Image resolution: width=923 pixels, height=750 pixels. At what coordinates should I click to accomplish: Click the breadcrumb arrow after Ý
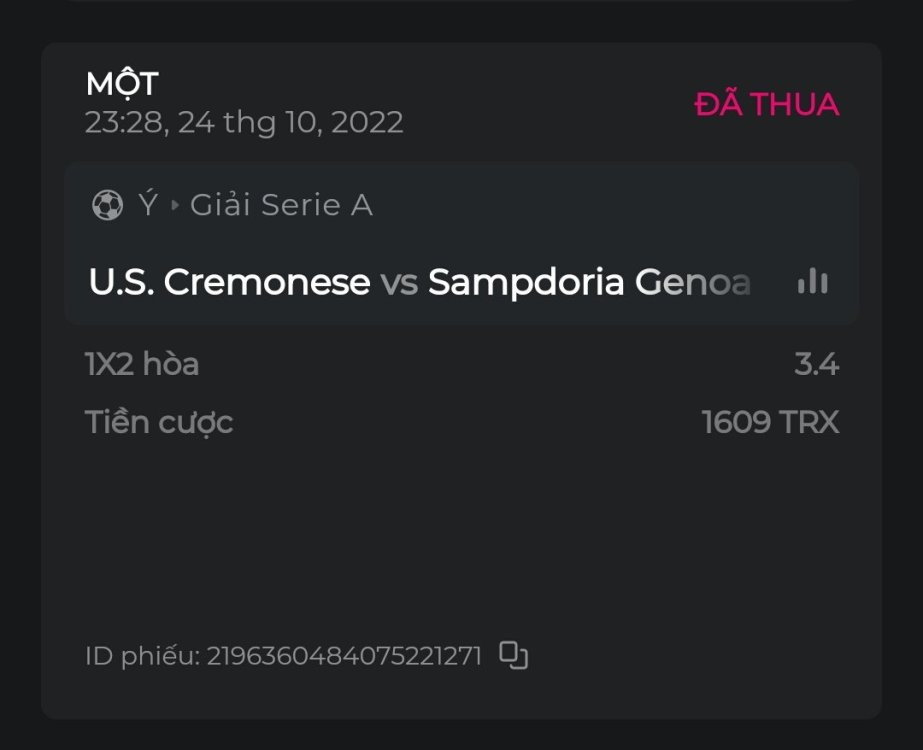175,206
